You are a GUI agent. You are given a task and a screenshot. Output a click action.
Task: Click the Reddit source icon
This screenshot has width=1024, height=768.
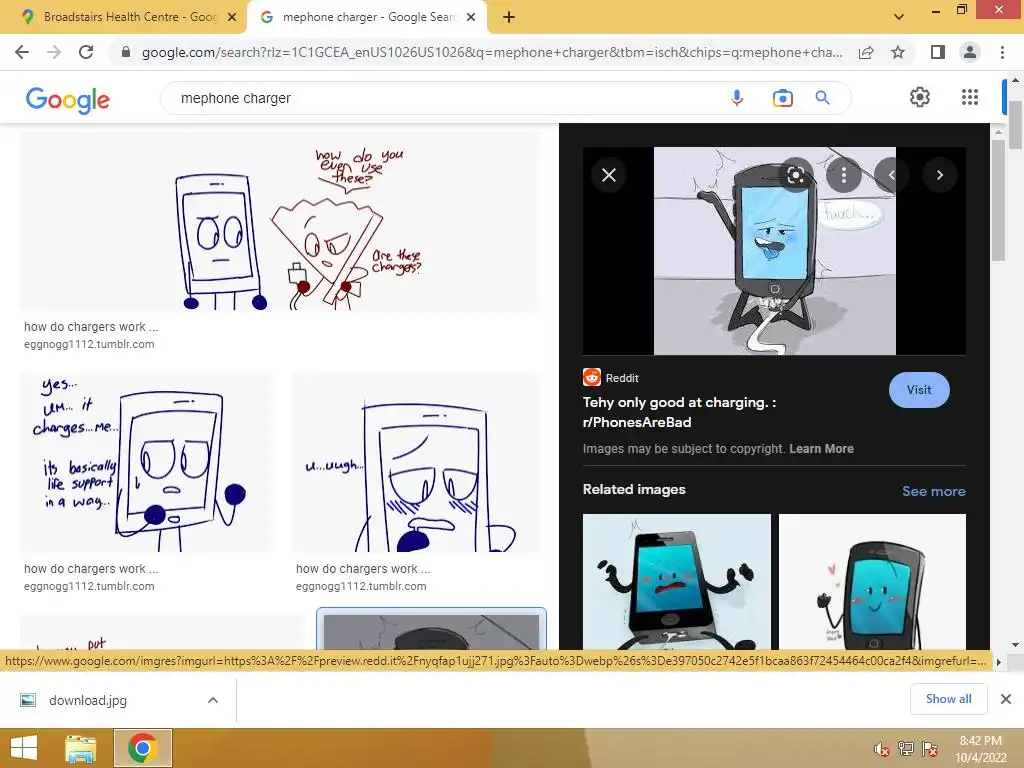592,377
